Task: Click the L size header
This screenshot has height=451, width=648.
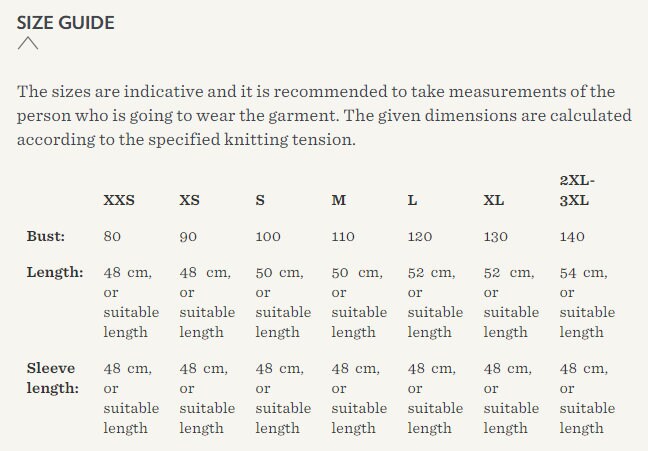Action: pos(412,200)
